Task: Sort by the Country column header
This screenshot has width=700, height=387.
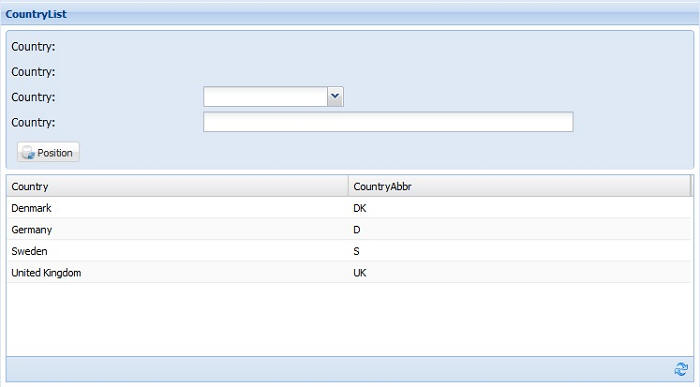Action: pyautogui.click(x=177, y=186)
